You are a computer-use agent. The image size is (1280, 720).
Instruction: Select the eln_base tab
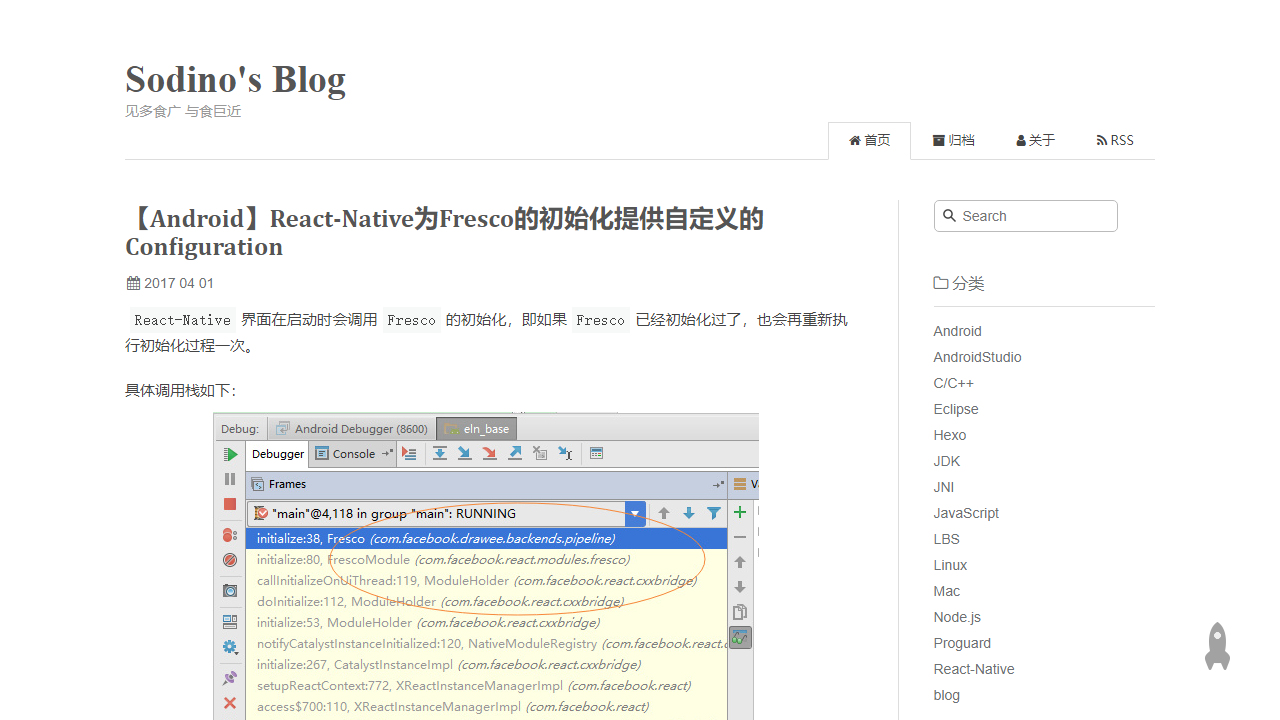477,429
